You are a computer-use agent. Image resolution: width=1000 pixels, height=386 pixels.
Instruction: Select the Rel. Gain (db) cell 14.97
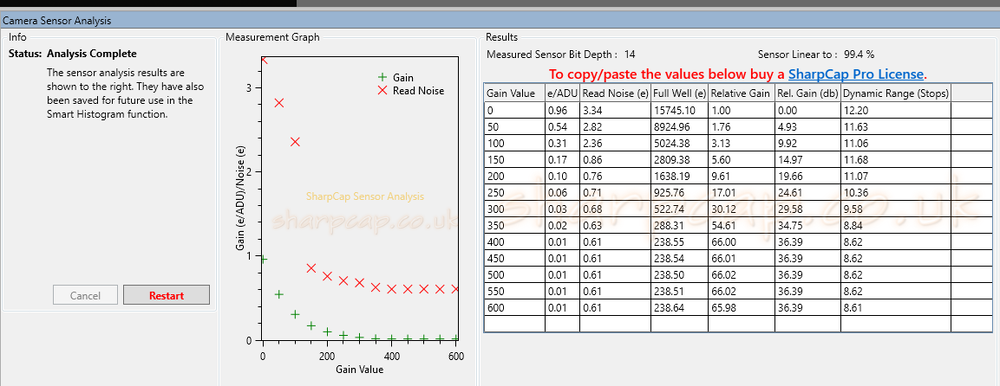click(807, 160)
